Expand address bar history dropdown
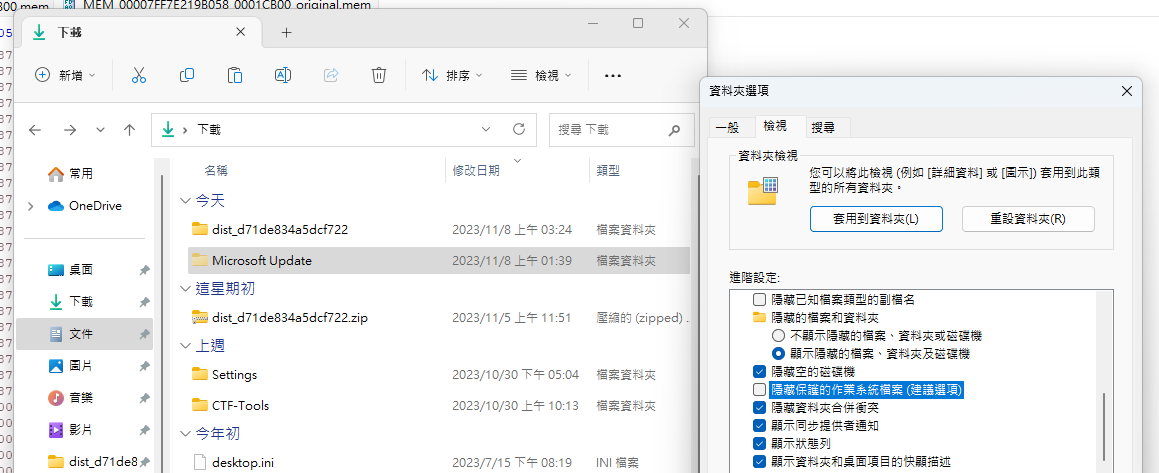The height and width of the screenshot is (473, 1159). pos(486,129)
